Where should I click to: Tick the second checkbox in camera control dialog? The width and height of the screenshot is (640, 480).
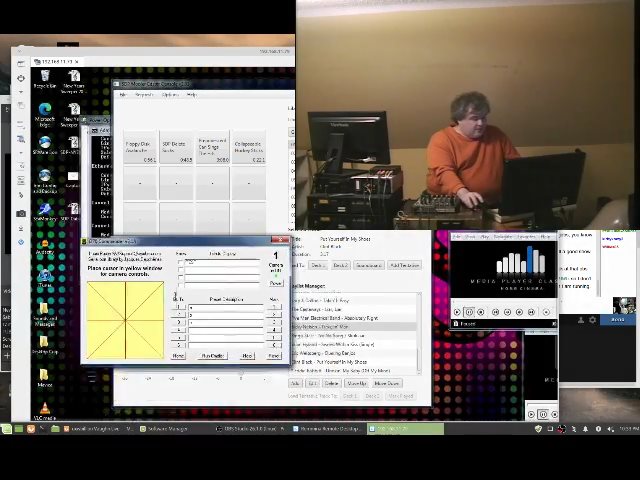[180, 270]
